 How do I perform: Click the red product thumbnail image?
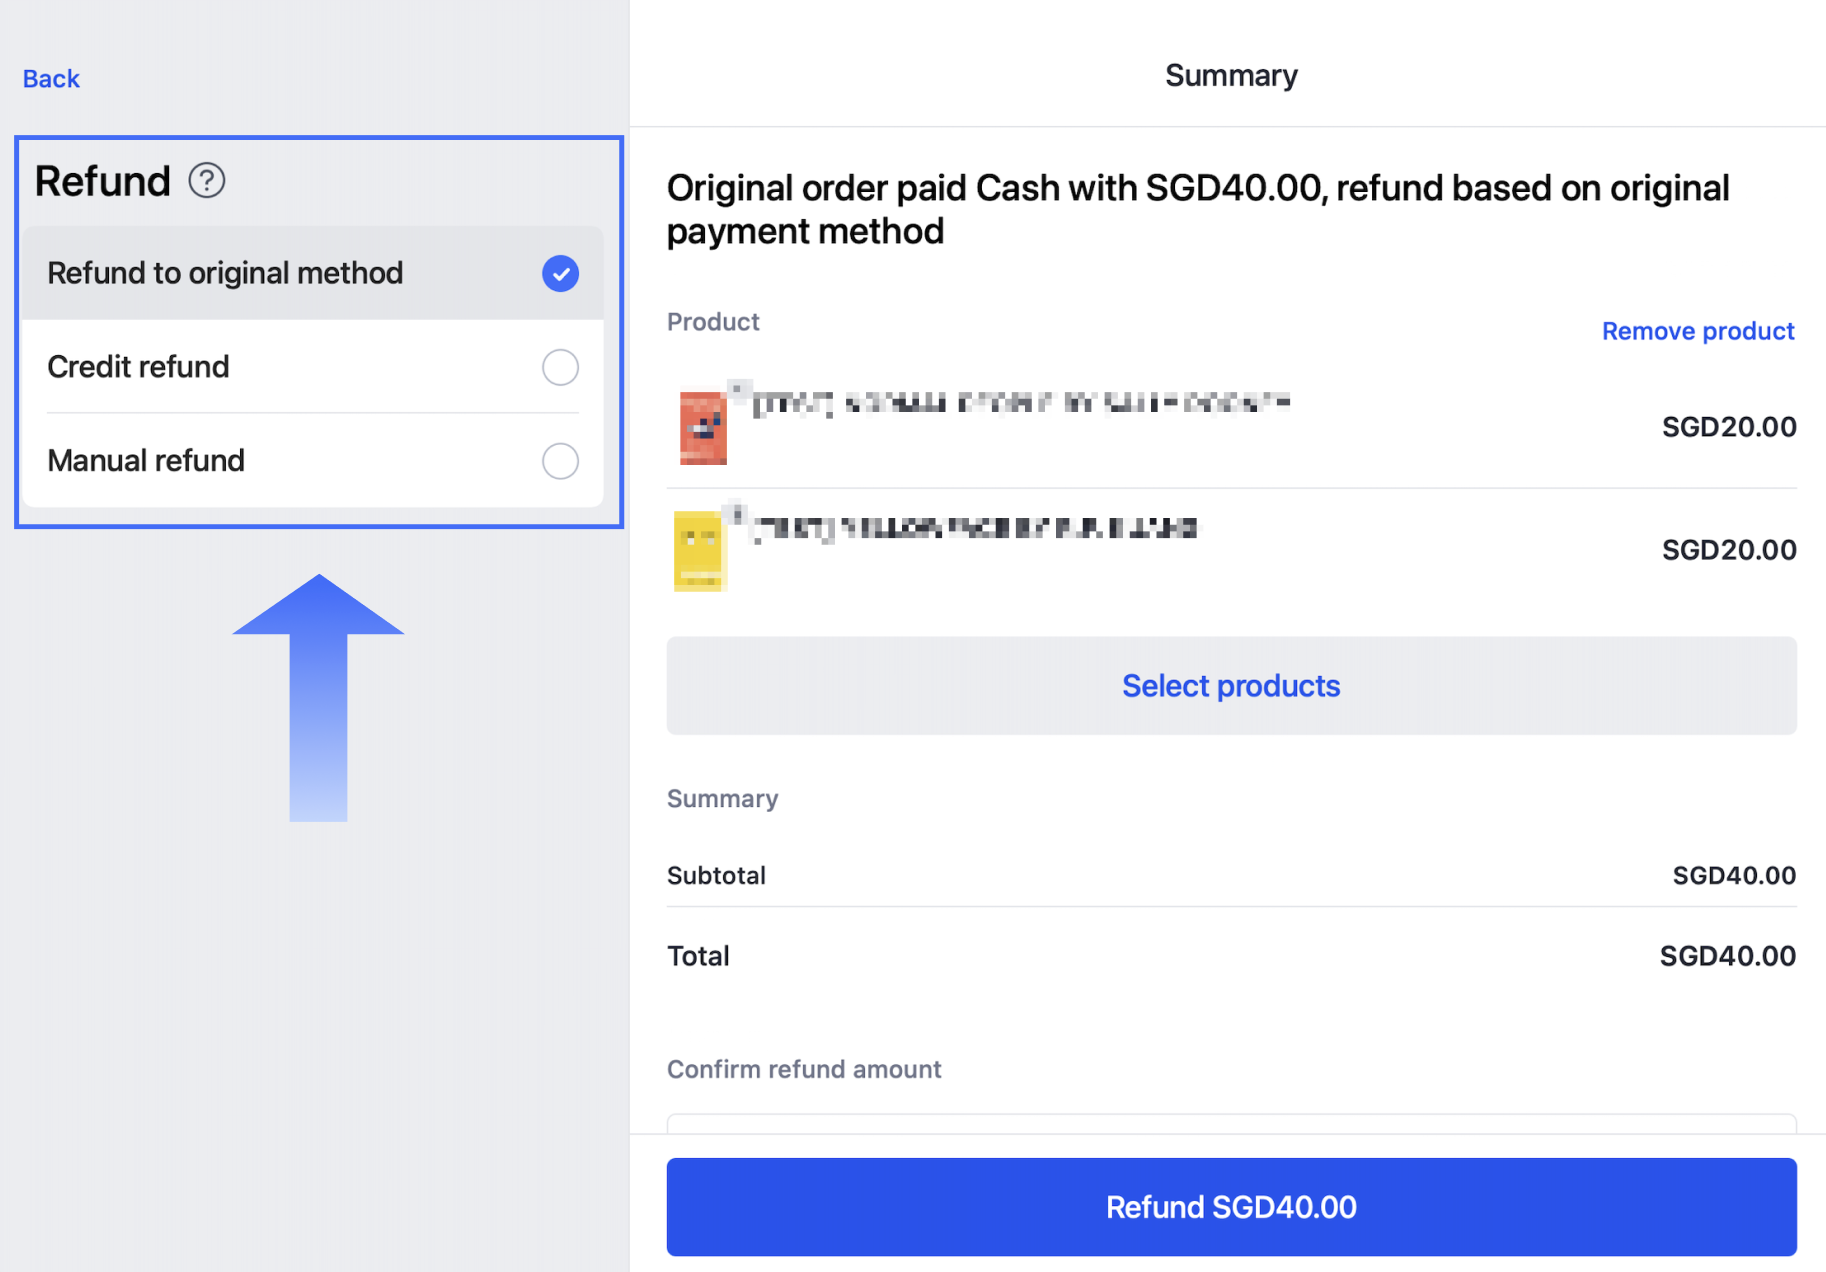pyautogui.click(x=703, y=428)
